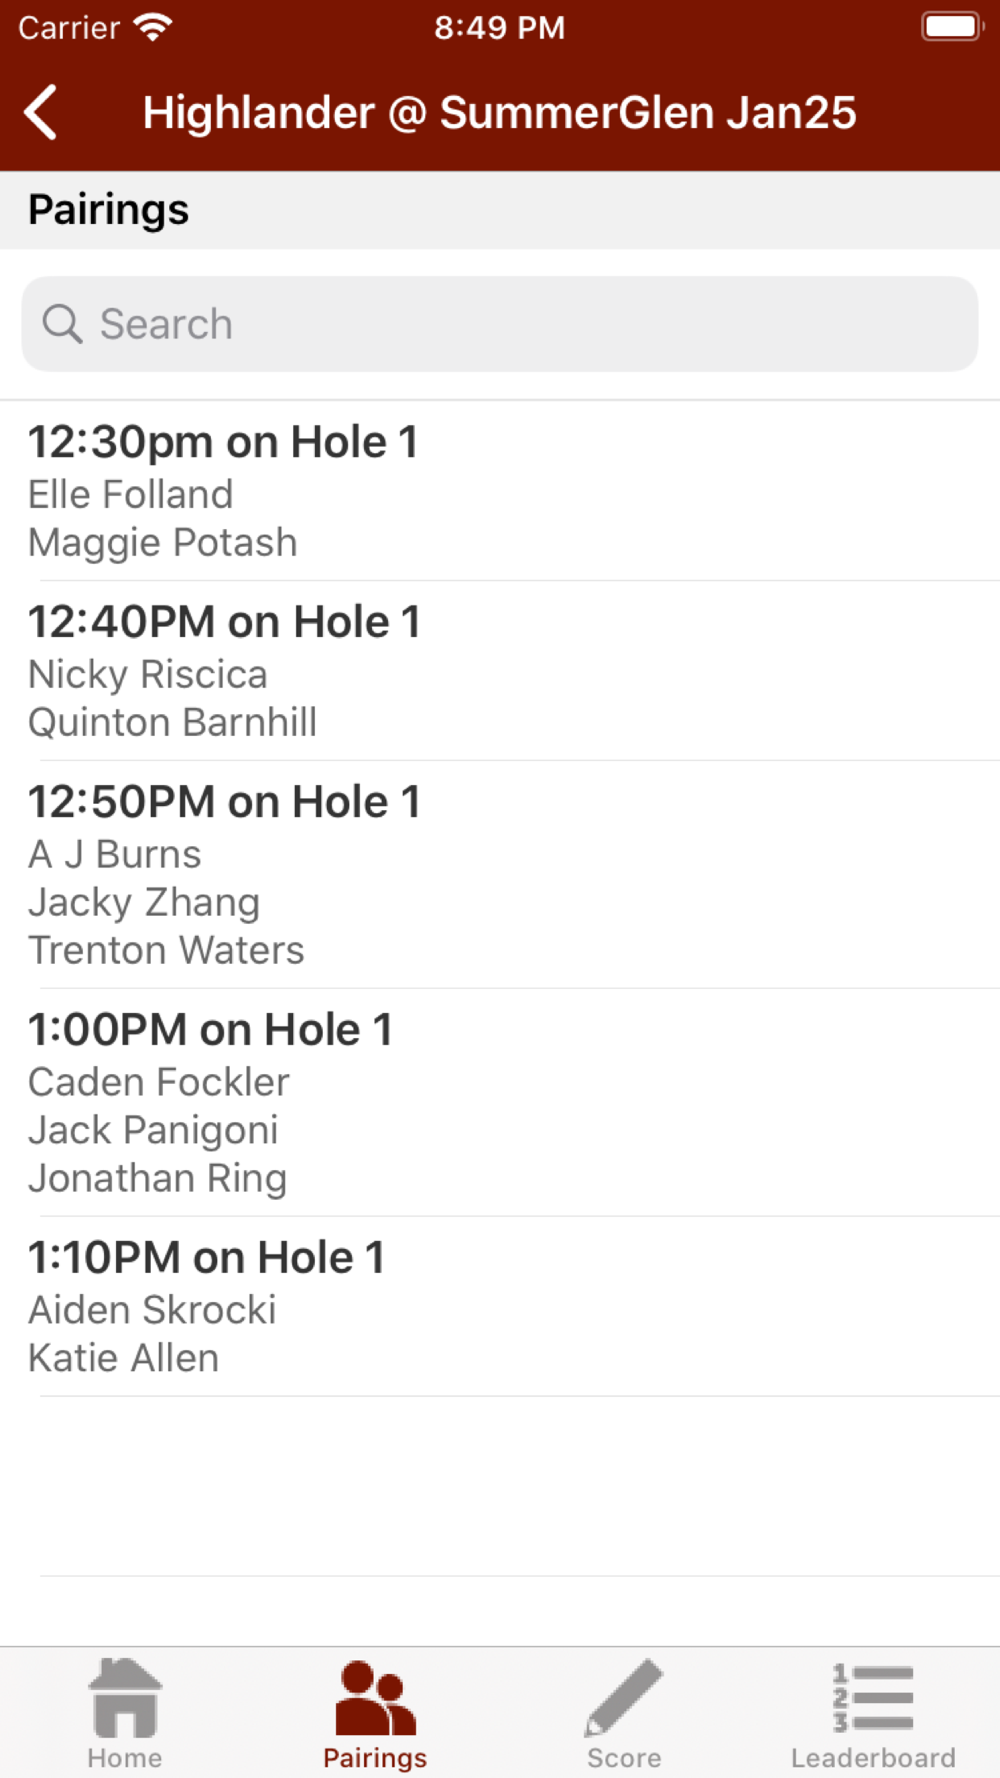Tap the Wi-Fi status icon
Viewport: 1000px width, 1778px height.
[153, 27]
